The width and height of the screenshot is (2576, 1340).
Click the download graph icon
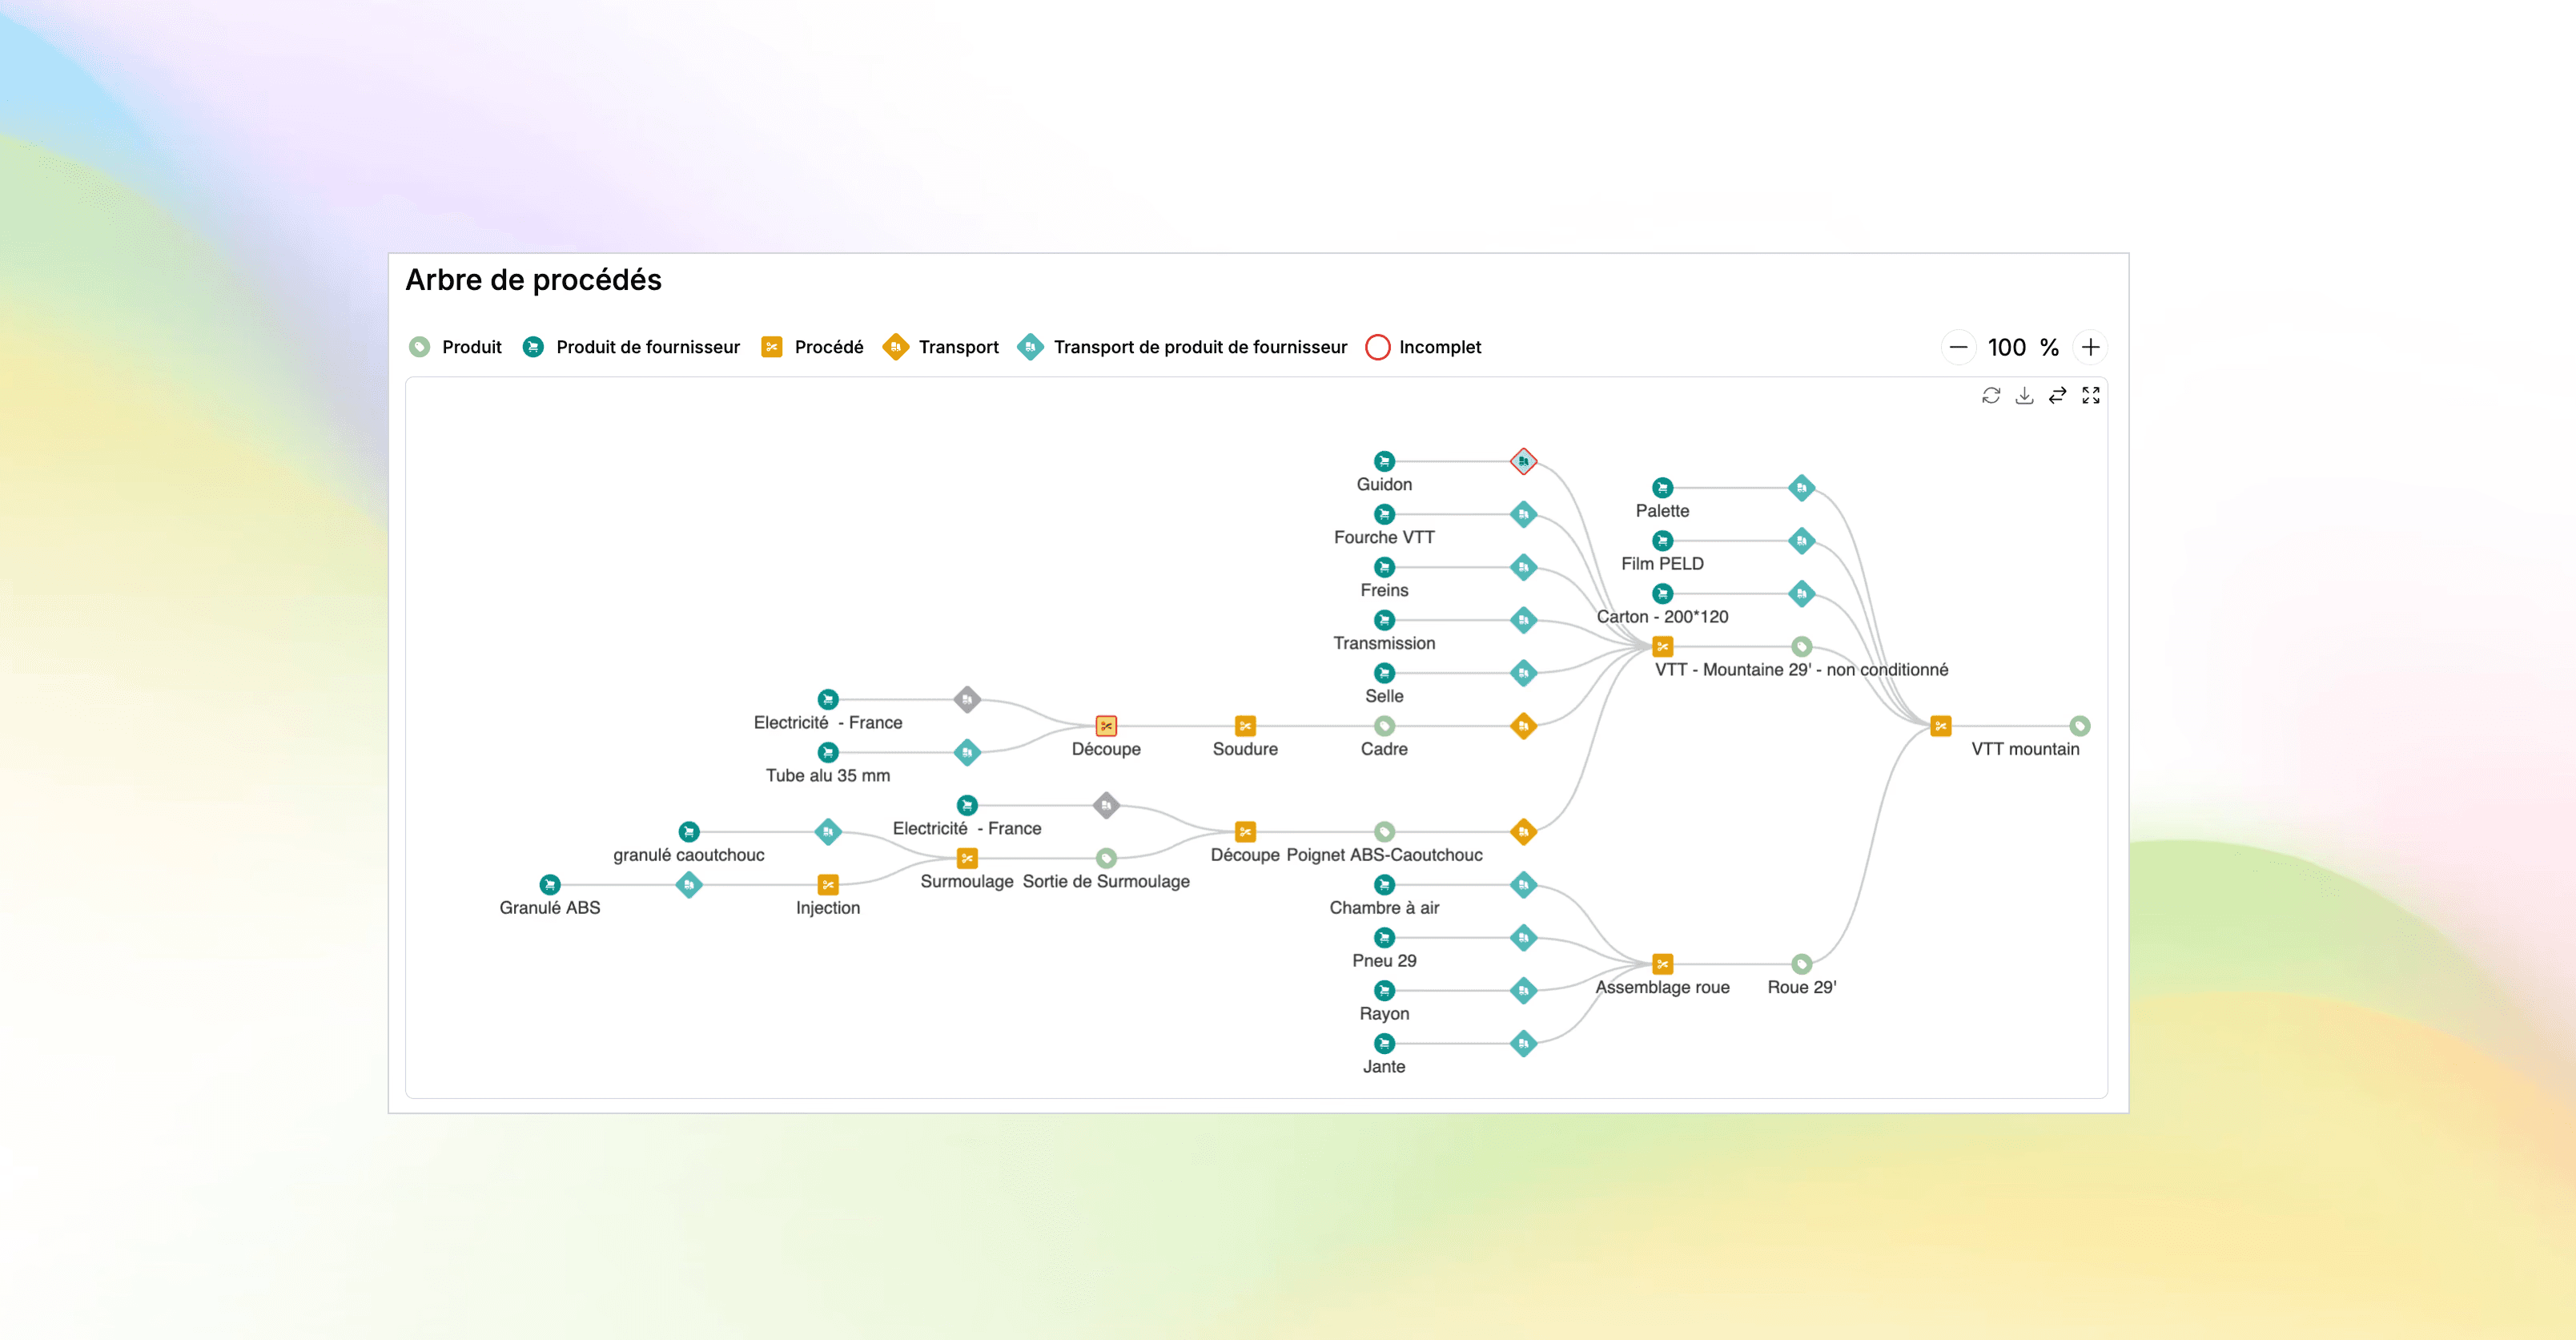[x=2024, y=396]
